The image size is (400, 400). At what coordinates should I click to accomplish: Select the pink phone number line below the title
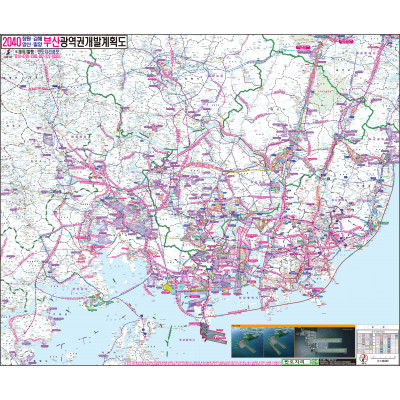38,56
